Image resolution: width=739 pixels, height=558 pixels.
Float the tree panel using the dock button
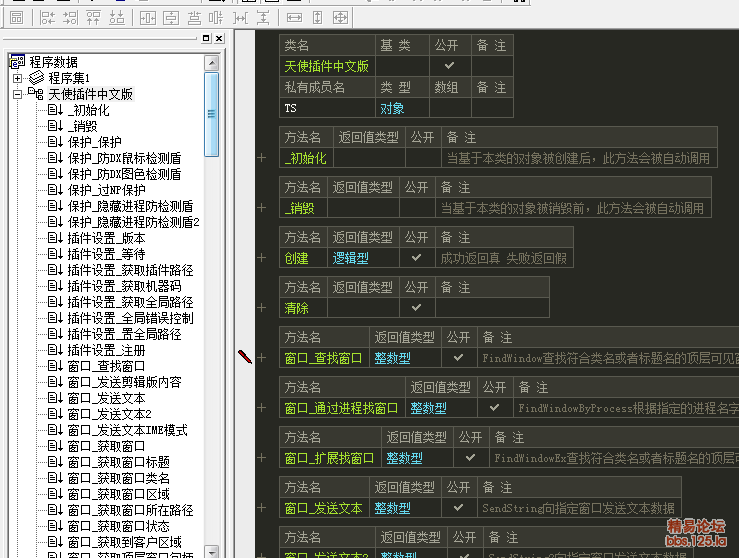[x=206, y=38]
